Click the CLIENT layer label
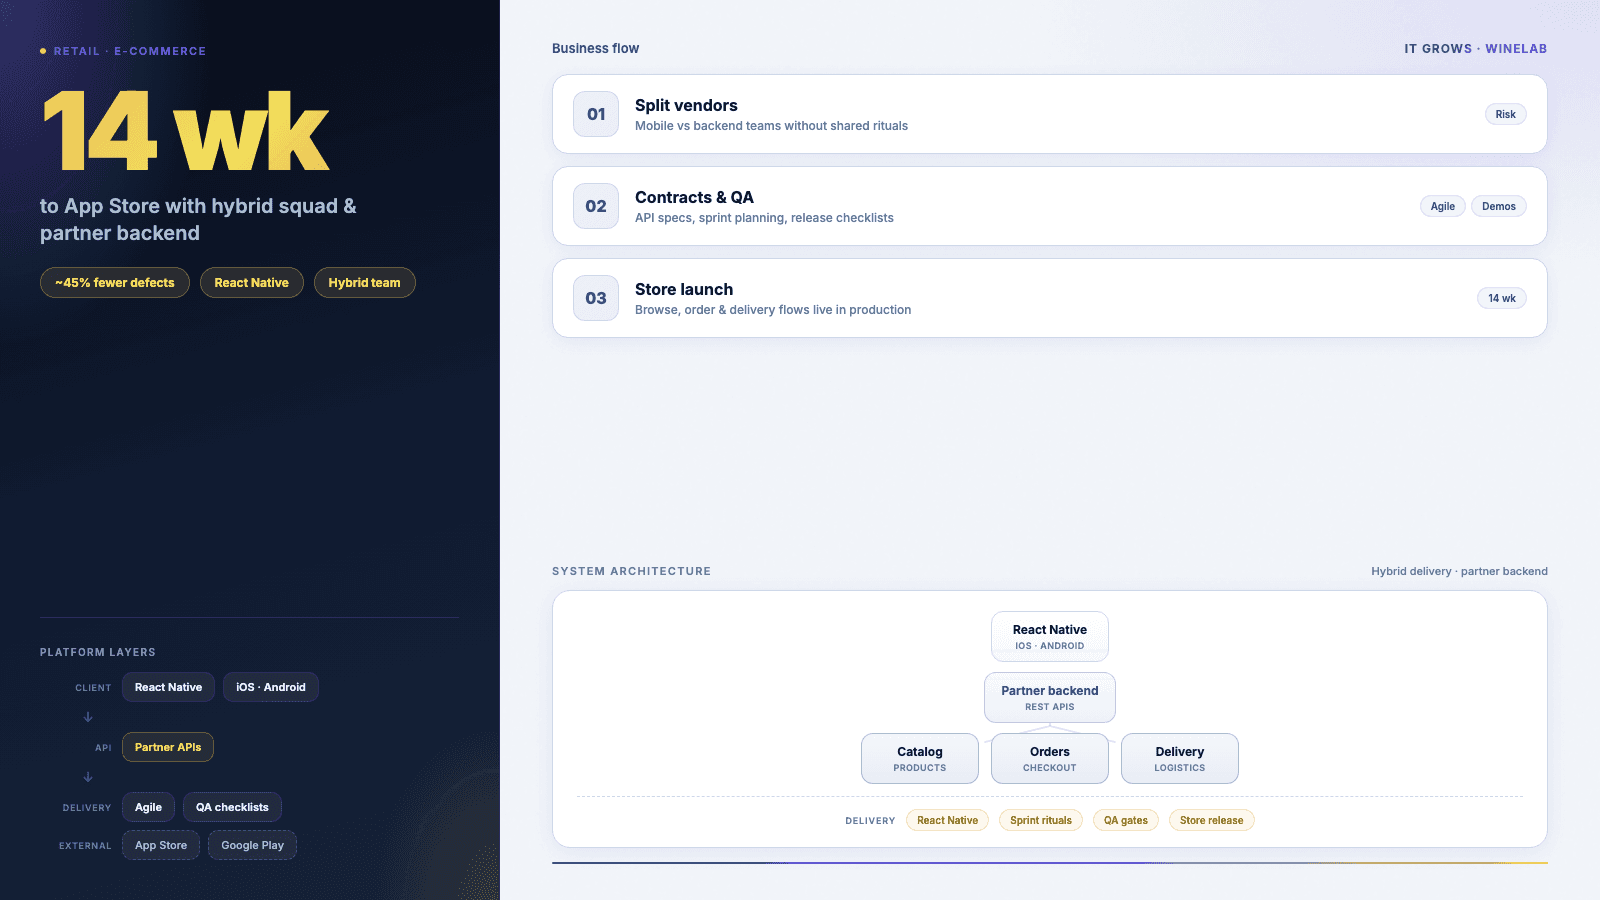The height and width of the screenshot is (900, 1600). 93,688
